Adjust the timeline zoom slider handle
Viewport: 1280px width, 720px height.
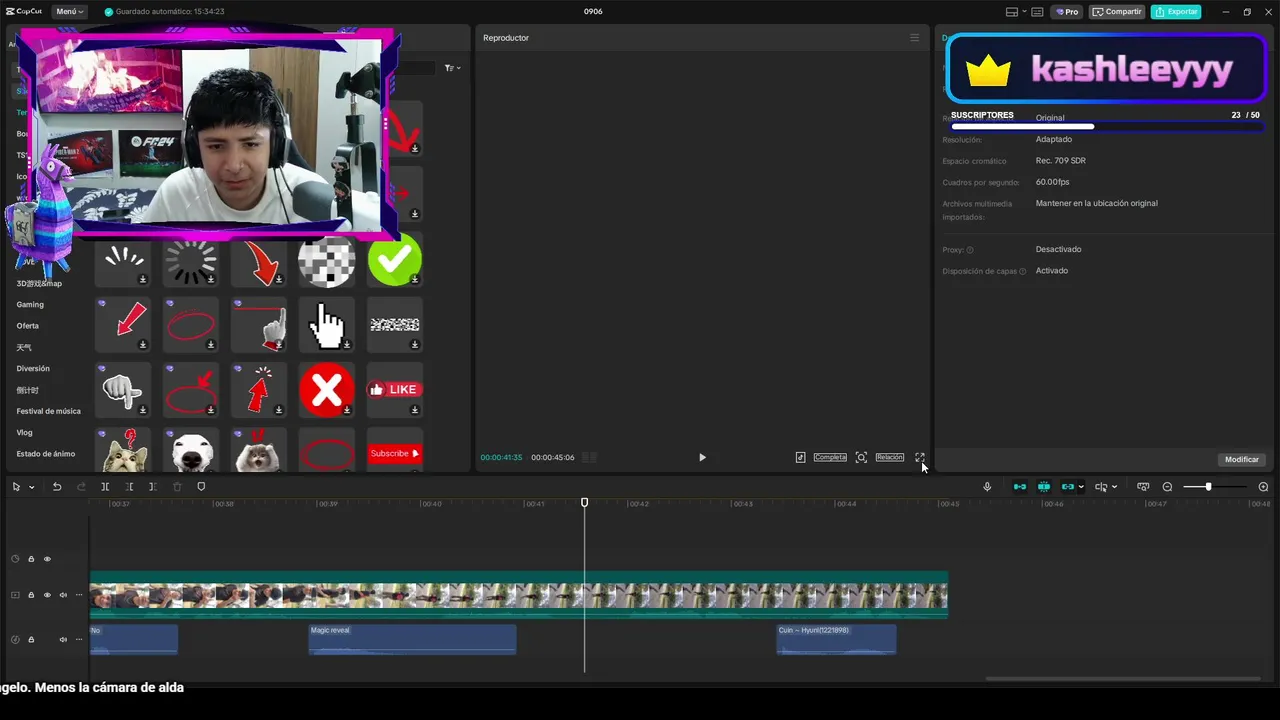pos(1208,487)
